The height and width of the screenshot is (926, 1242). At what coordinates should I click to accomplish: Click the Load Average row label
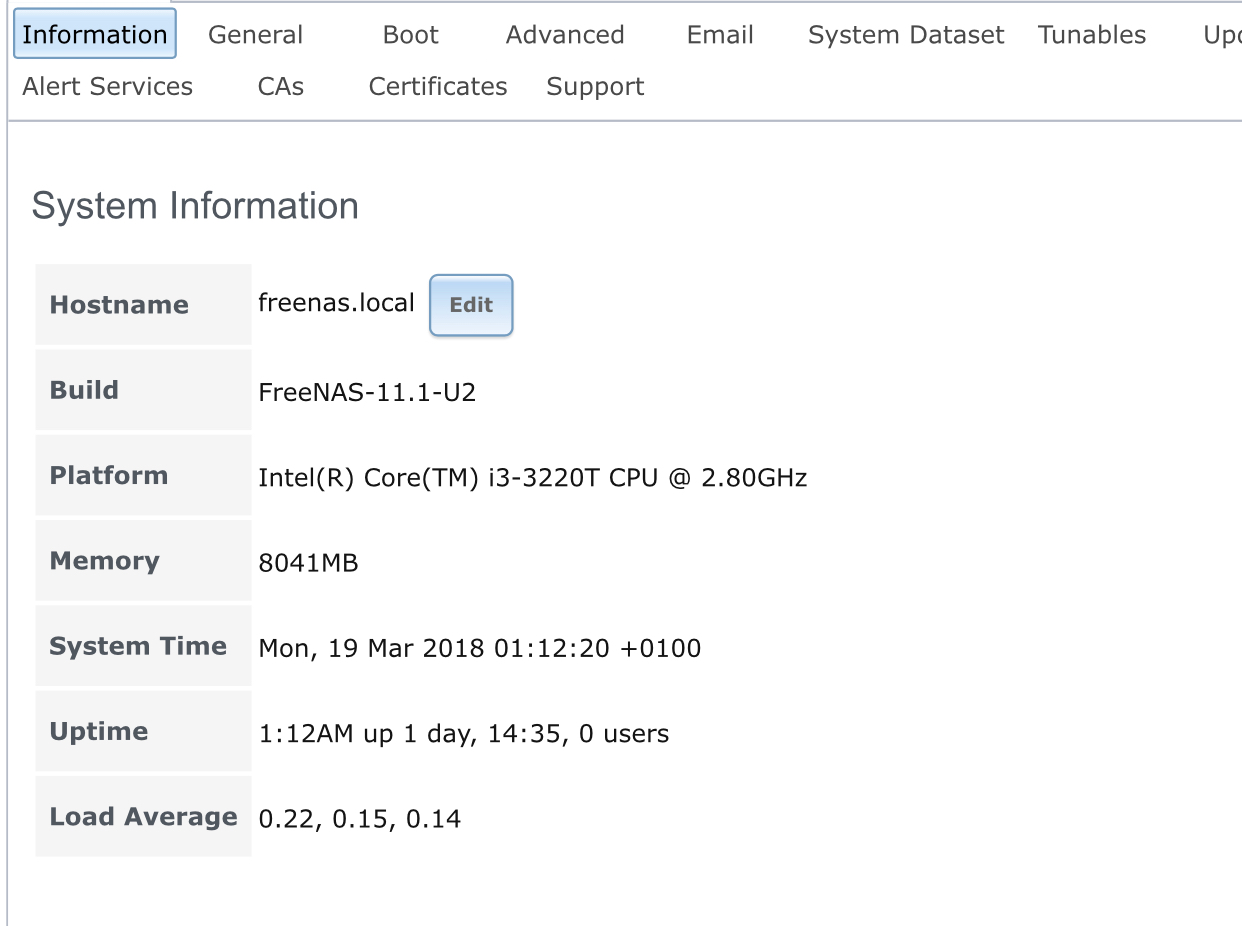coord(144,817)
